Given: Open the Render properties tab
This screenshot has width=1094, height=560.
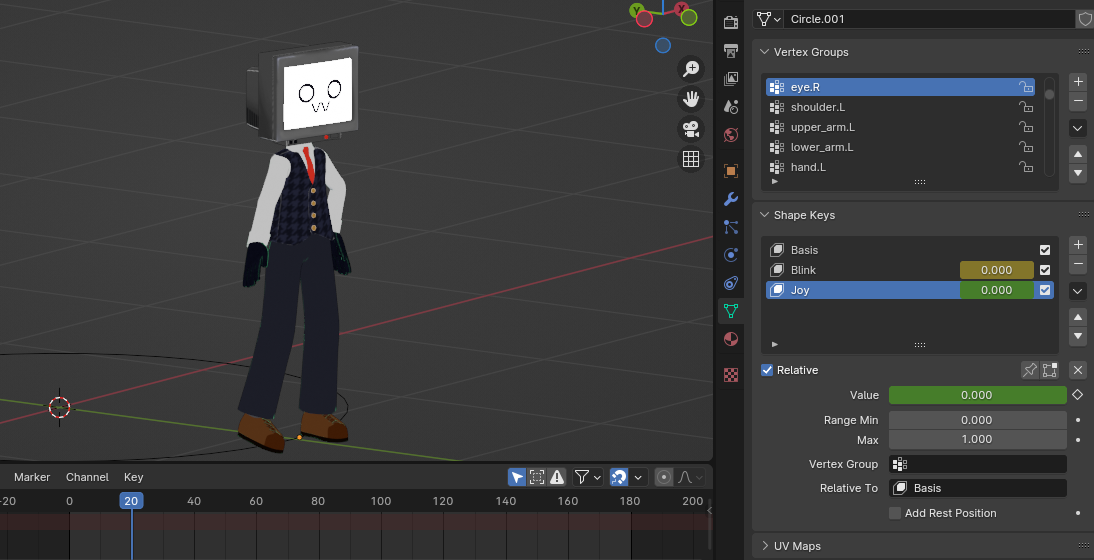Looking at the screenshot, I should pos(730,23).
